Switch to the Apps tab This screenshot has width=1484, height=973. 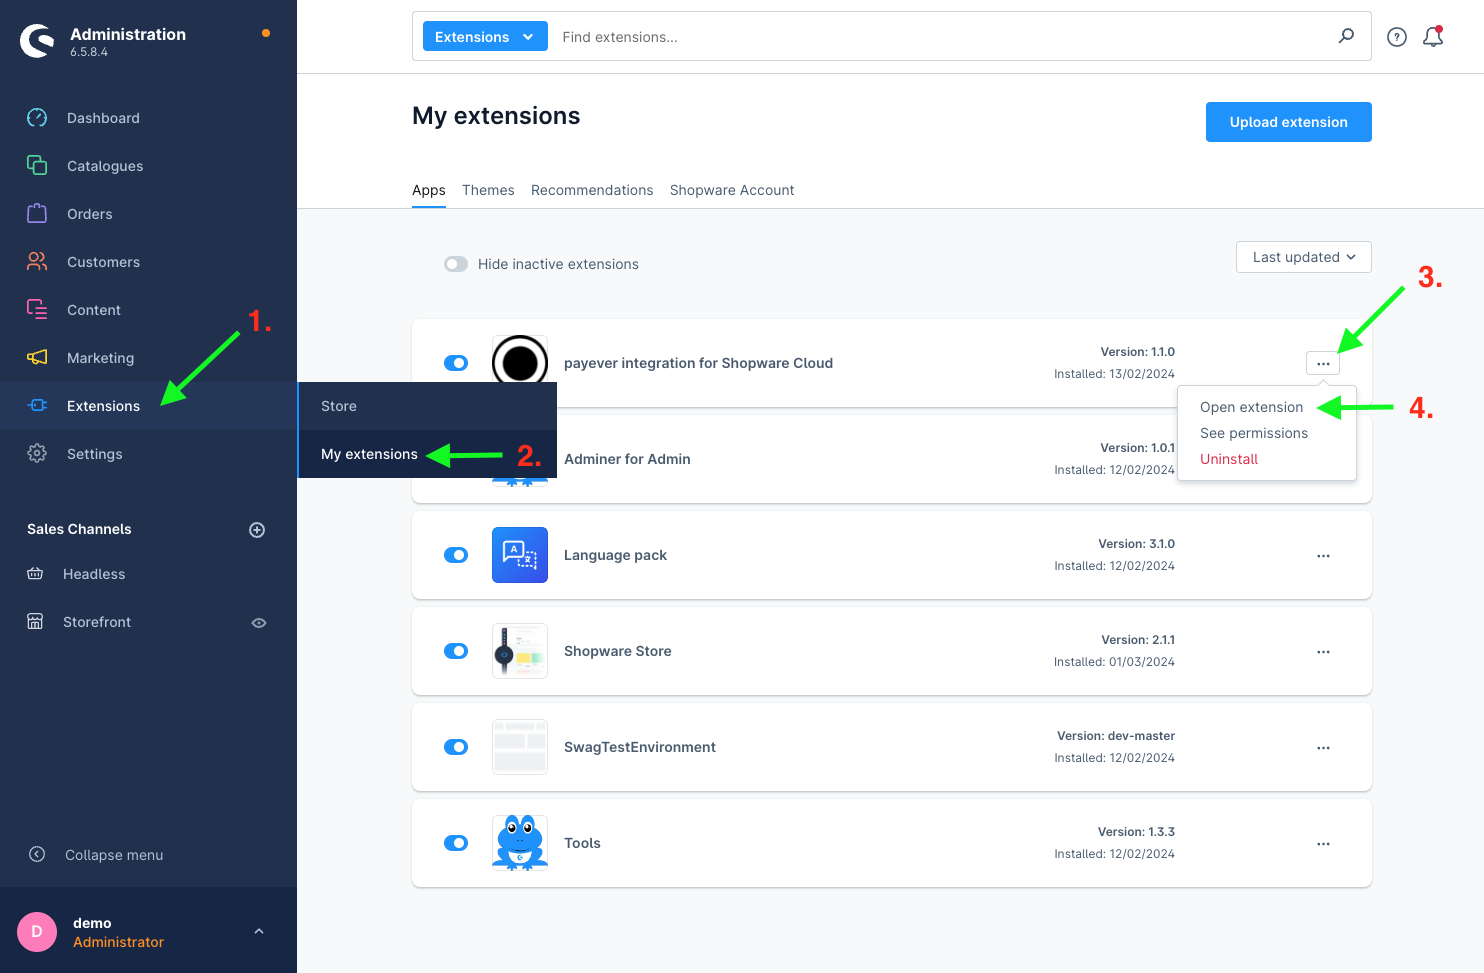point(429,190)
